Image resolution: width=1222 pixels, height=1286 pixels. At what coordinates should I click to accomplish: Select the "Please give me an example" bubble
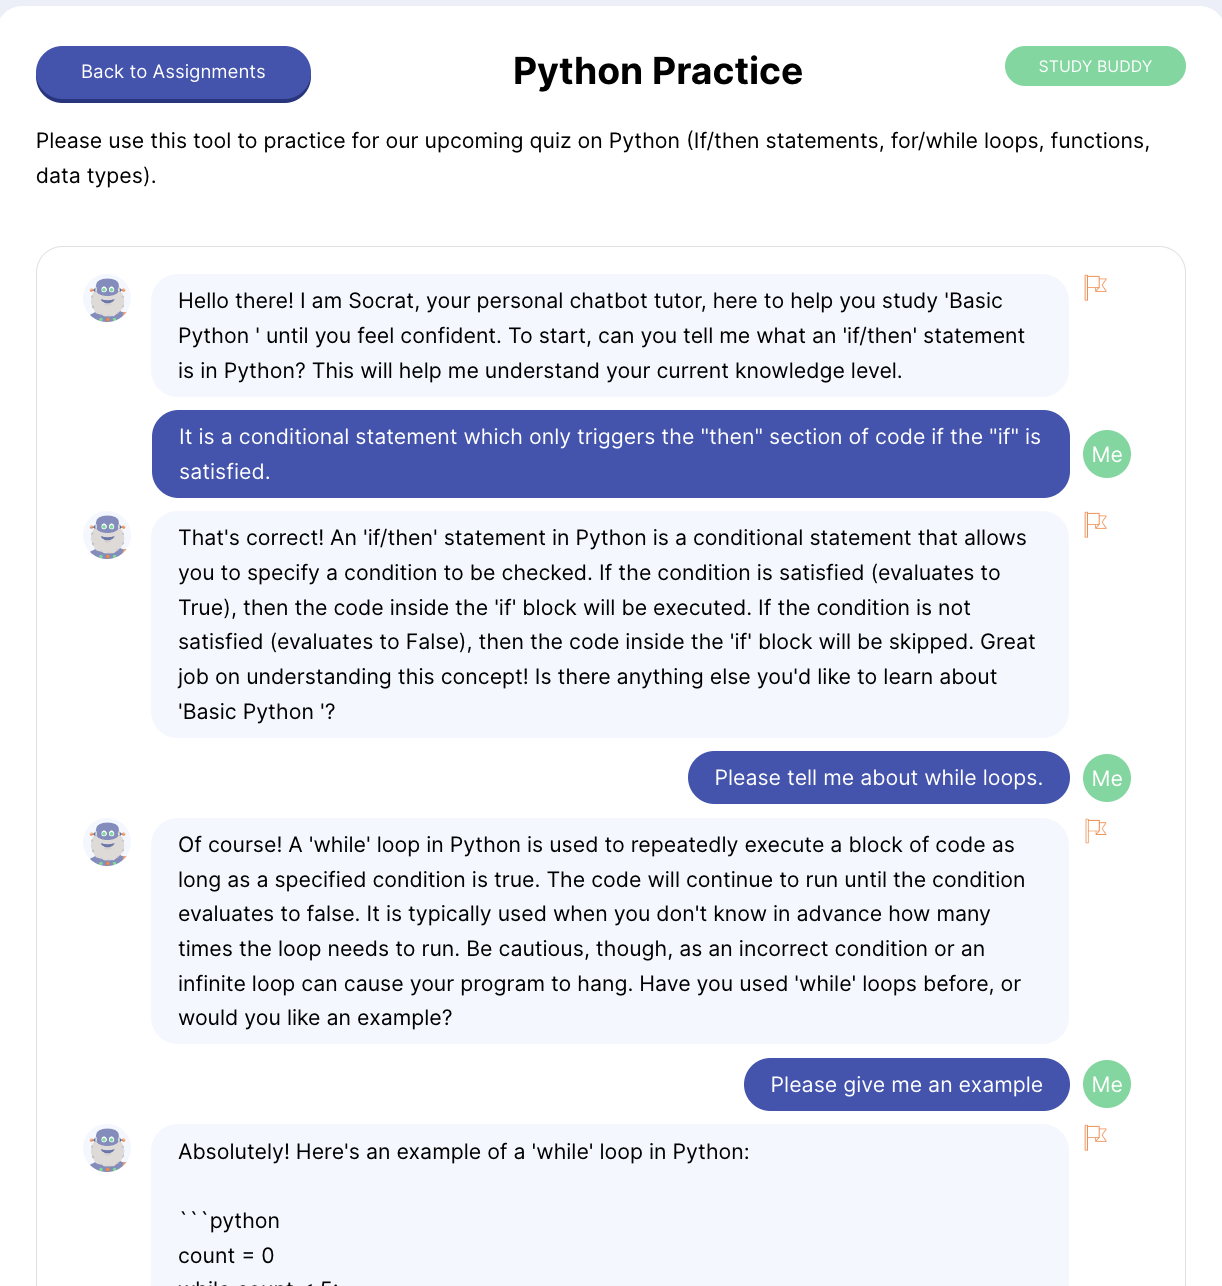click(906, 1084)
